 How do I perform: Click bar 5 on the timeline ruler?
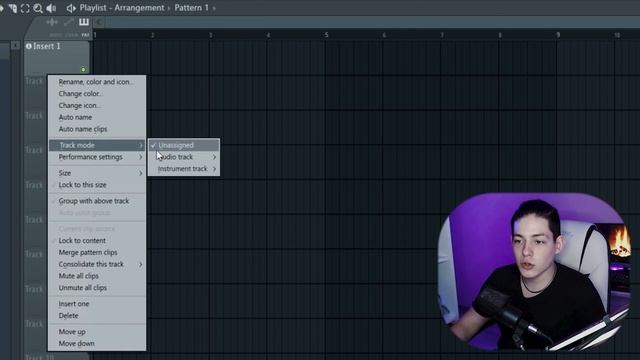[x=326, y=35]
